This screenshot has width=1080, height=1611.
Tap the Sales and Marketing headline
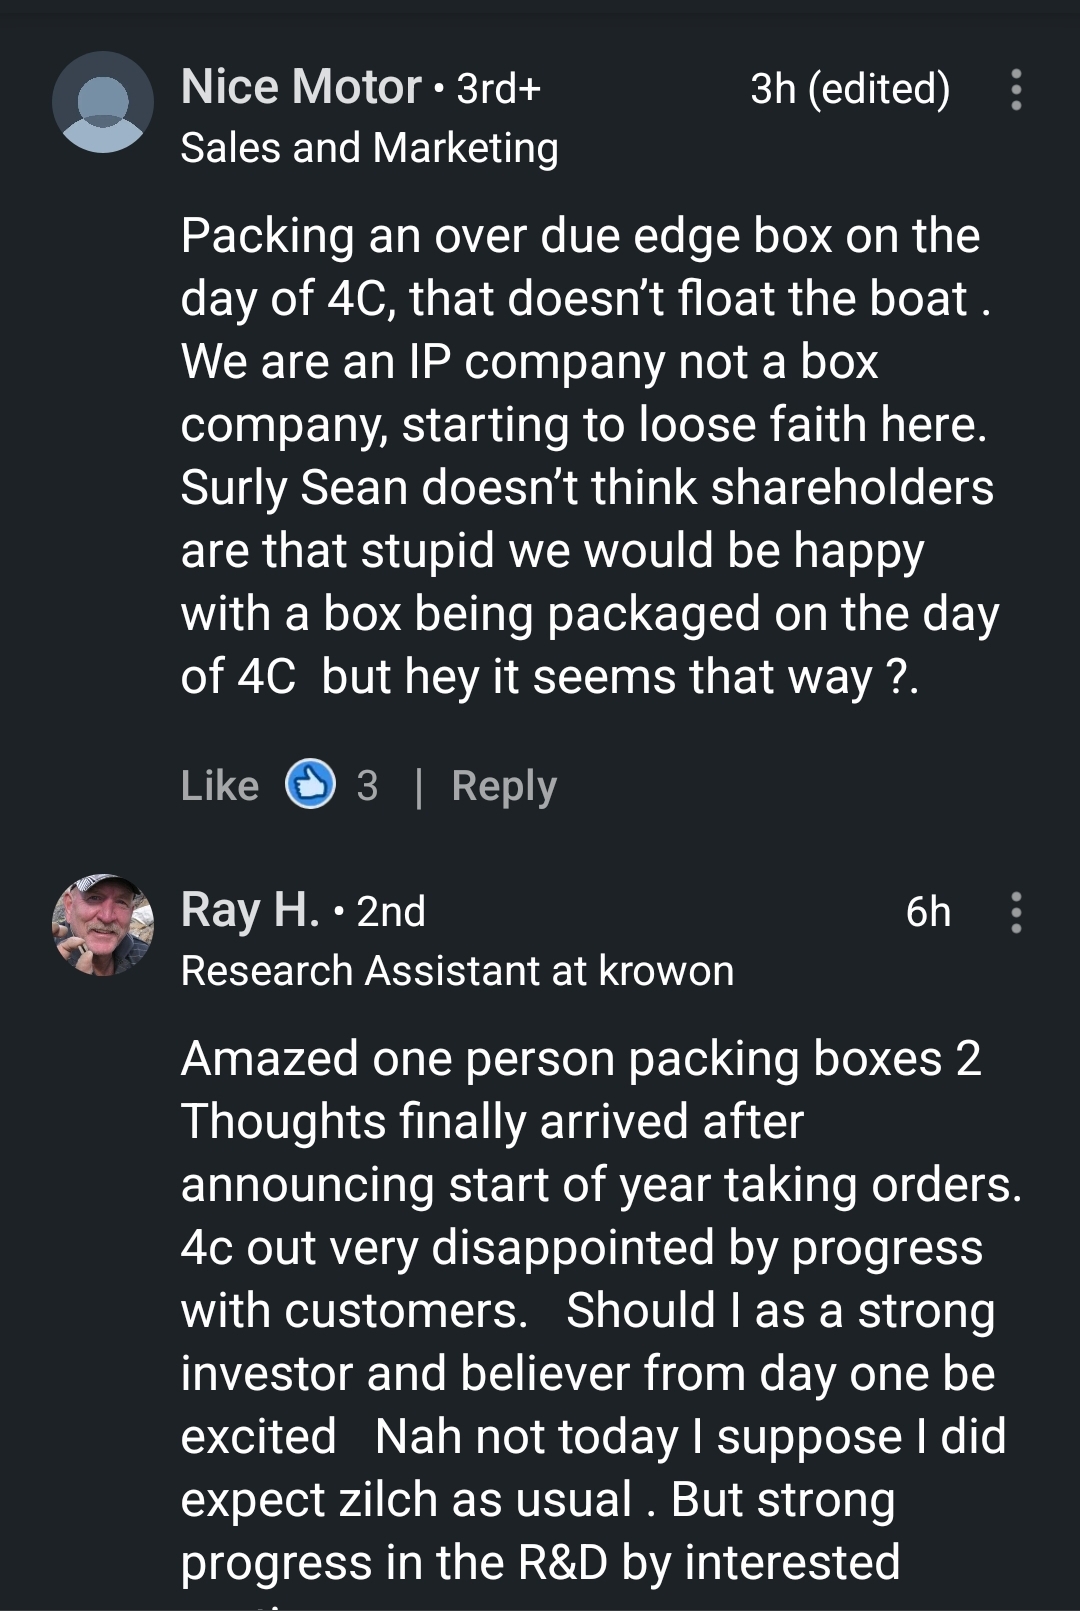369,148
